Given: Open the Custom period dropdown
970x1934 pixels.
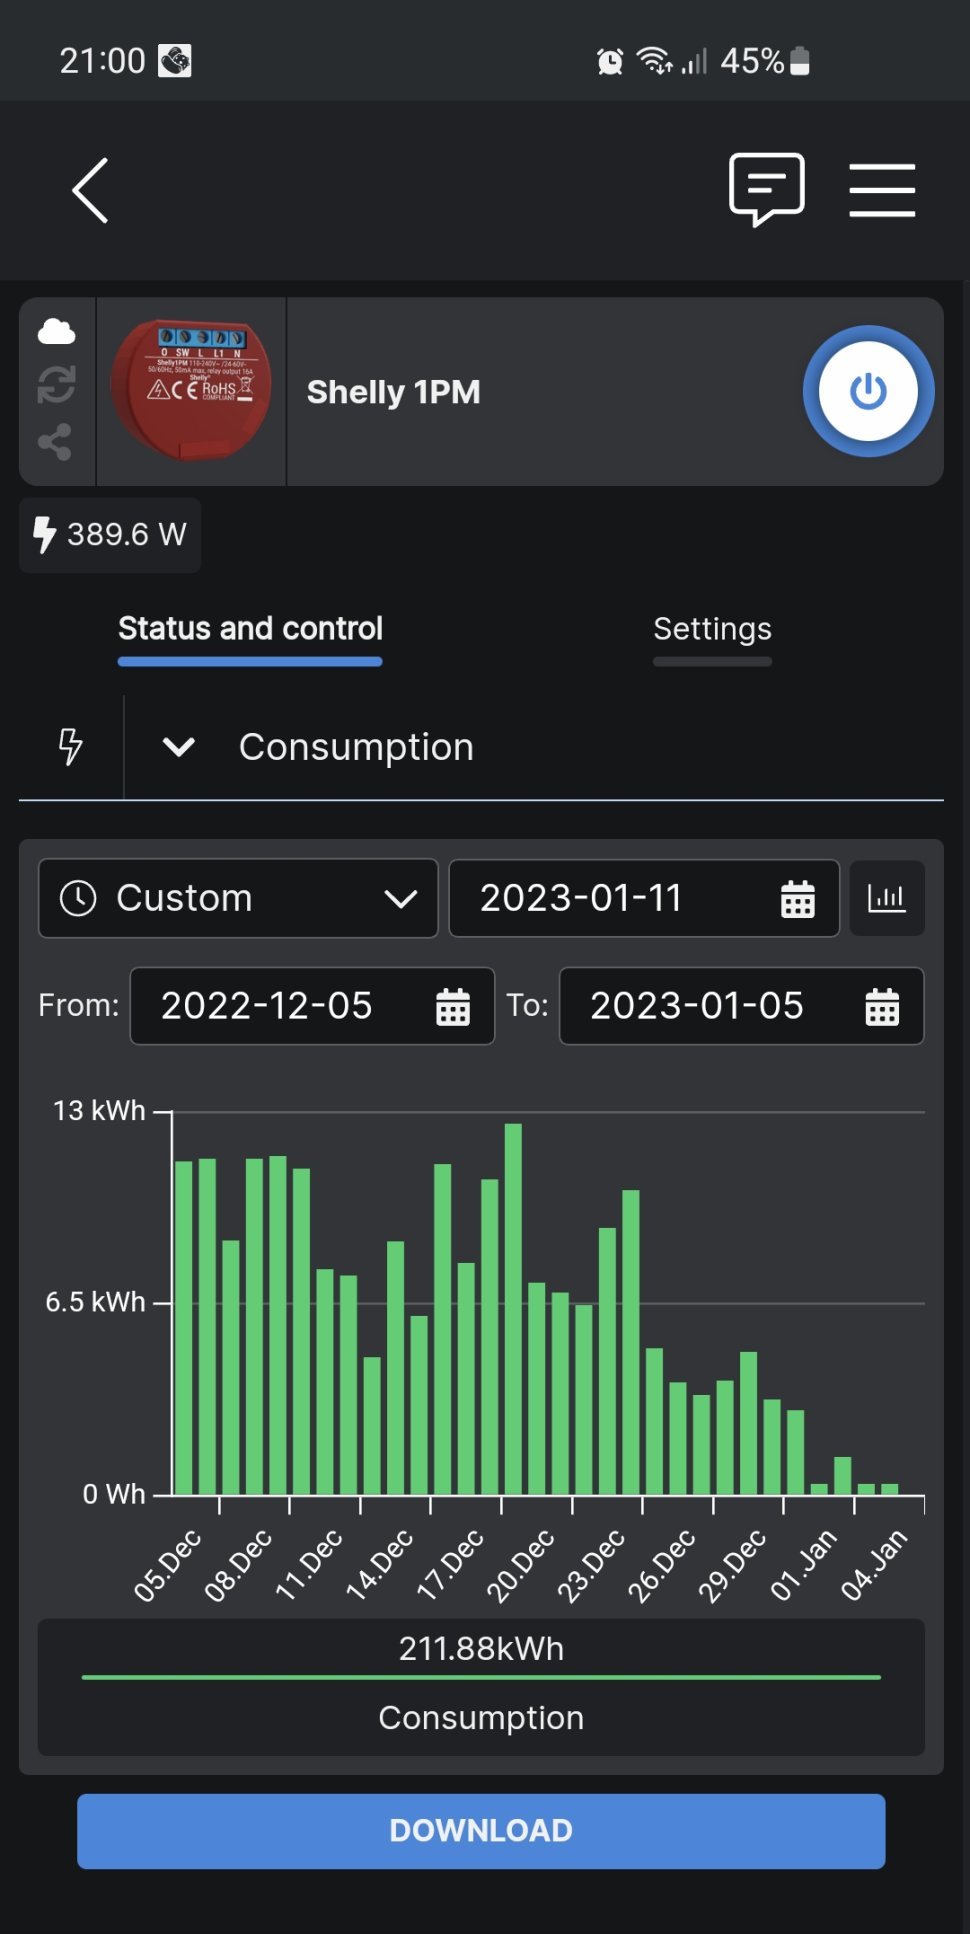Looking at the screenshot, I should click(x=238, y=898).
